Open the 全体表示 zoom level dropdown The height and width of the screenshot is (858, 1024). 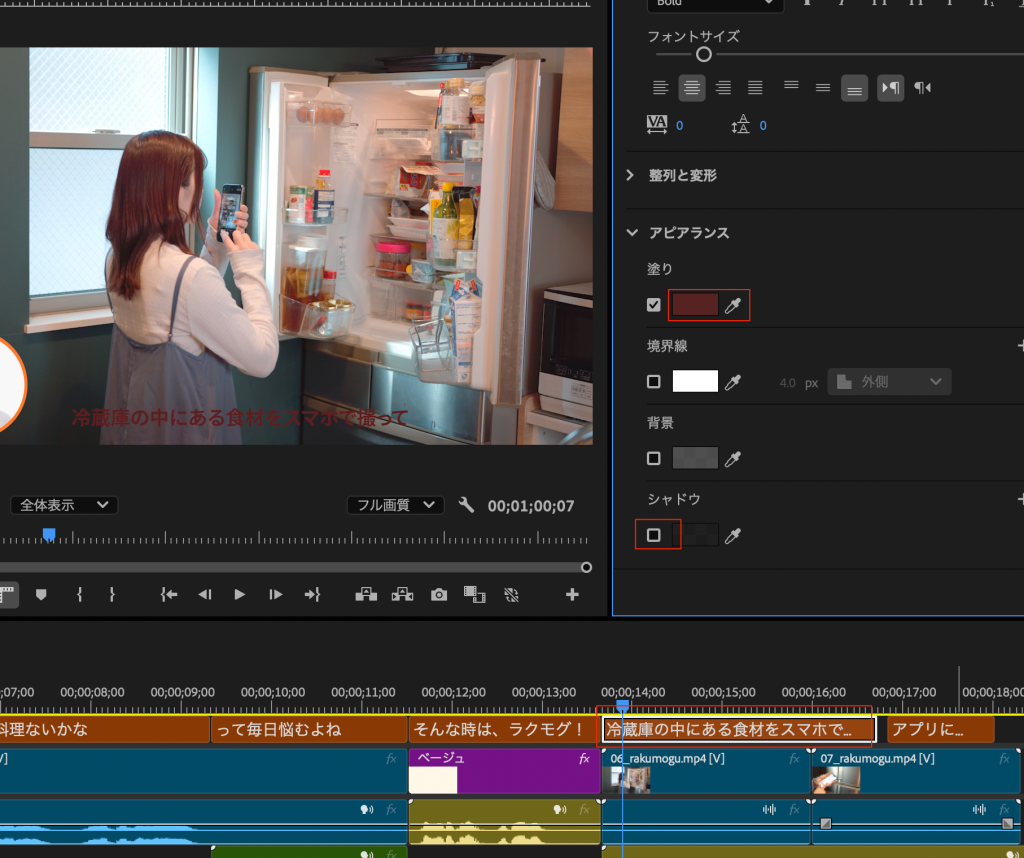[64, 505]
